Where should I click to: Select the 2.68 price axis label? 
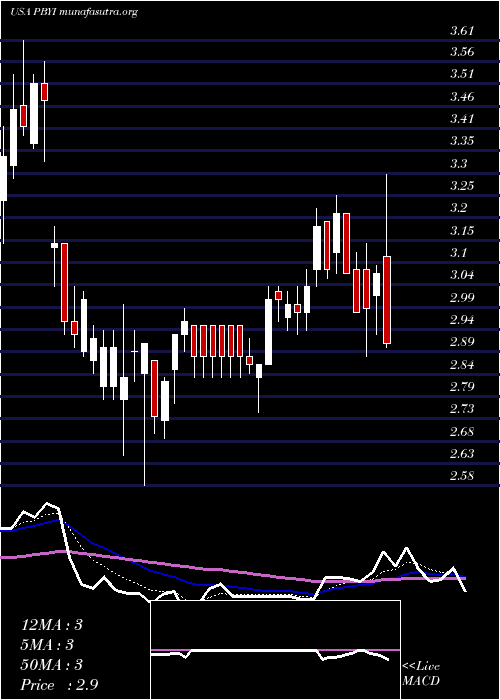coord(462,432)
